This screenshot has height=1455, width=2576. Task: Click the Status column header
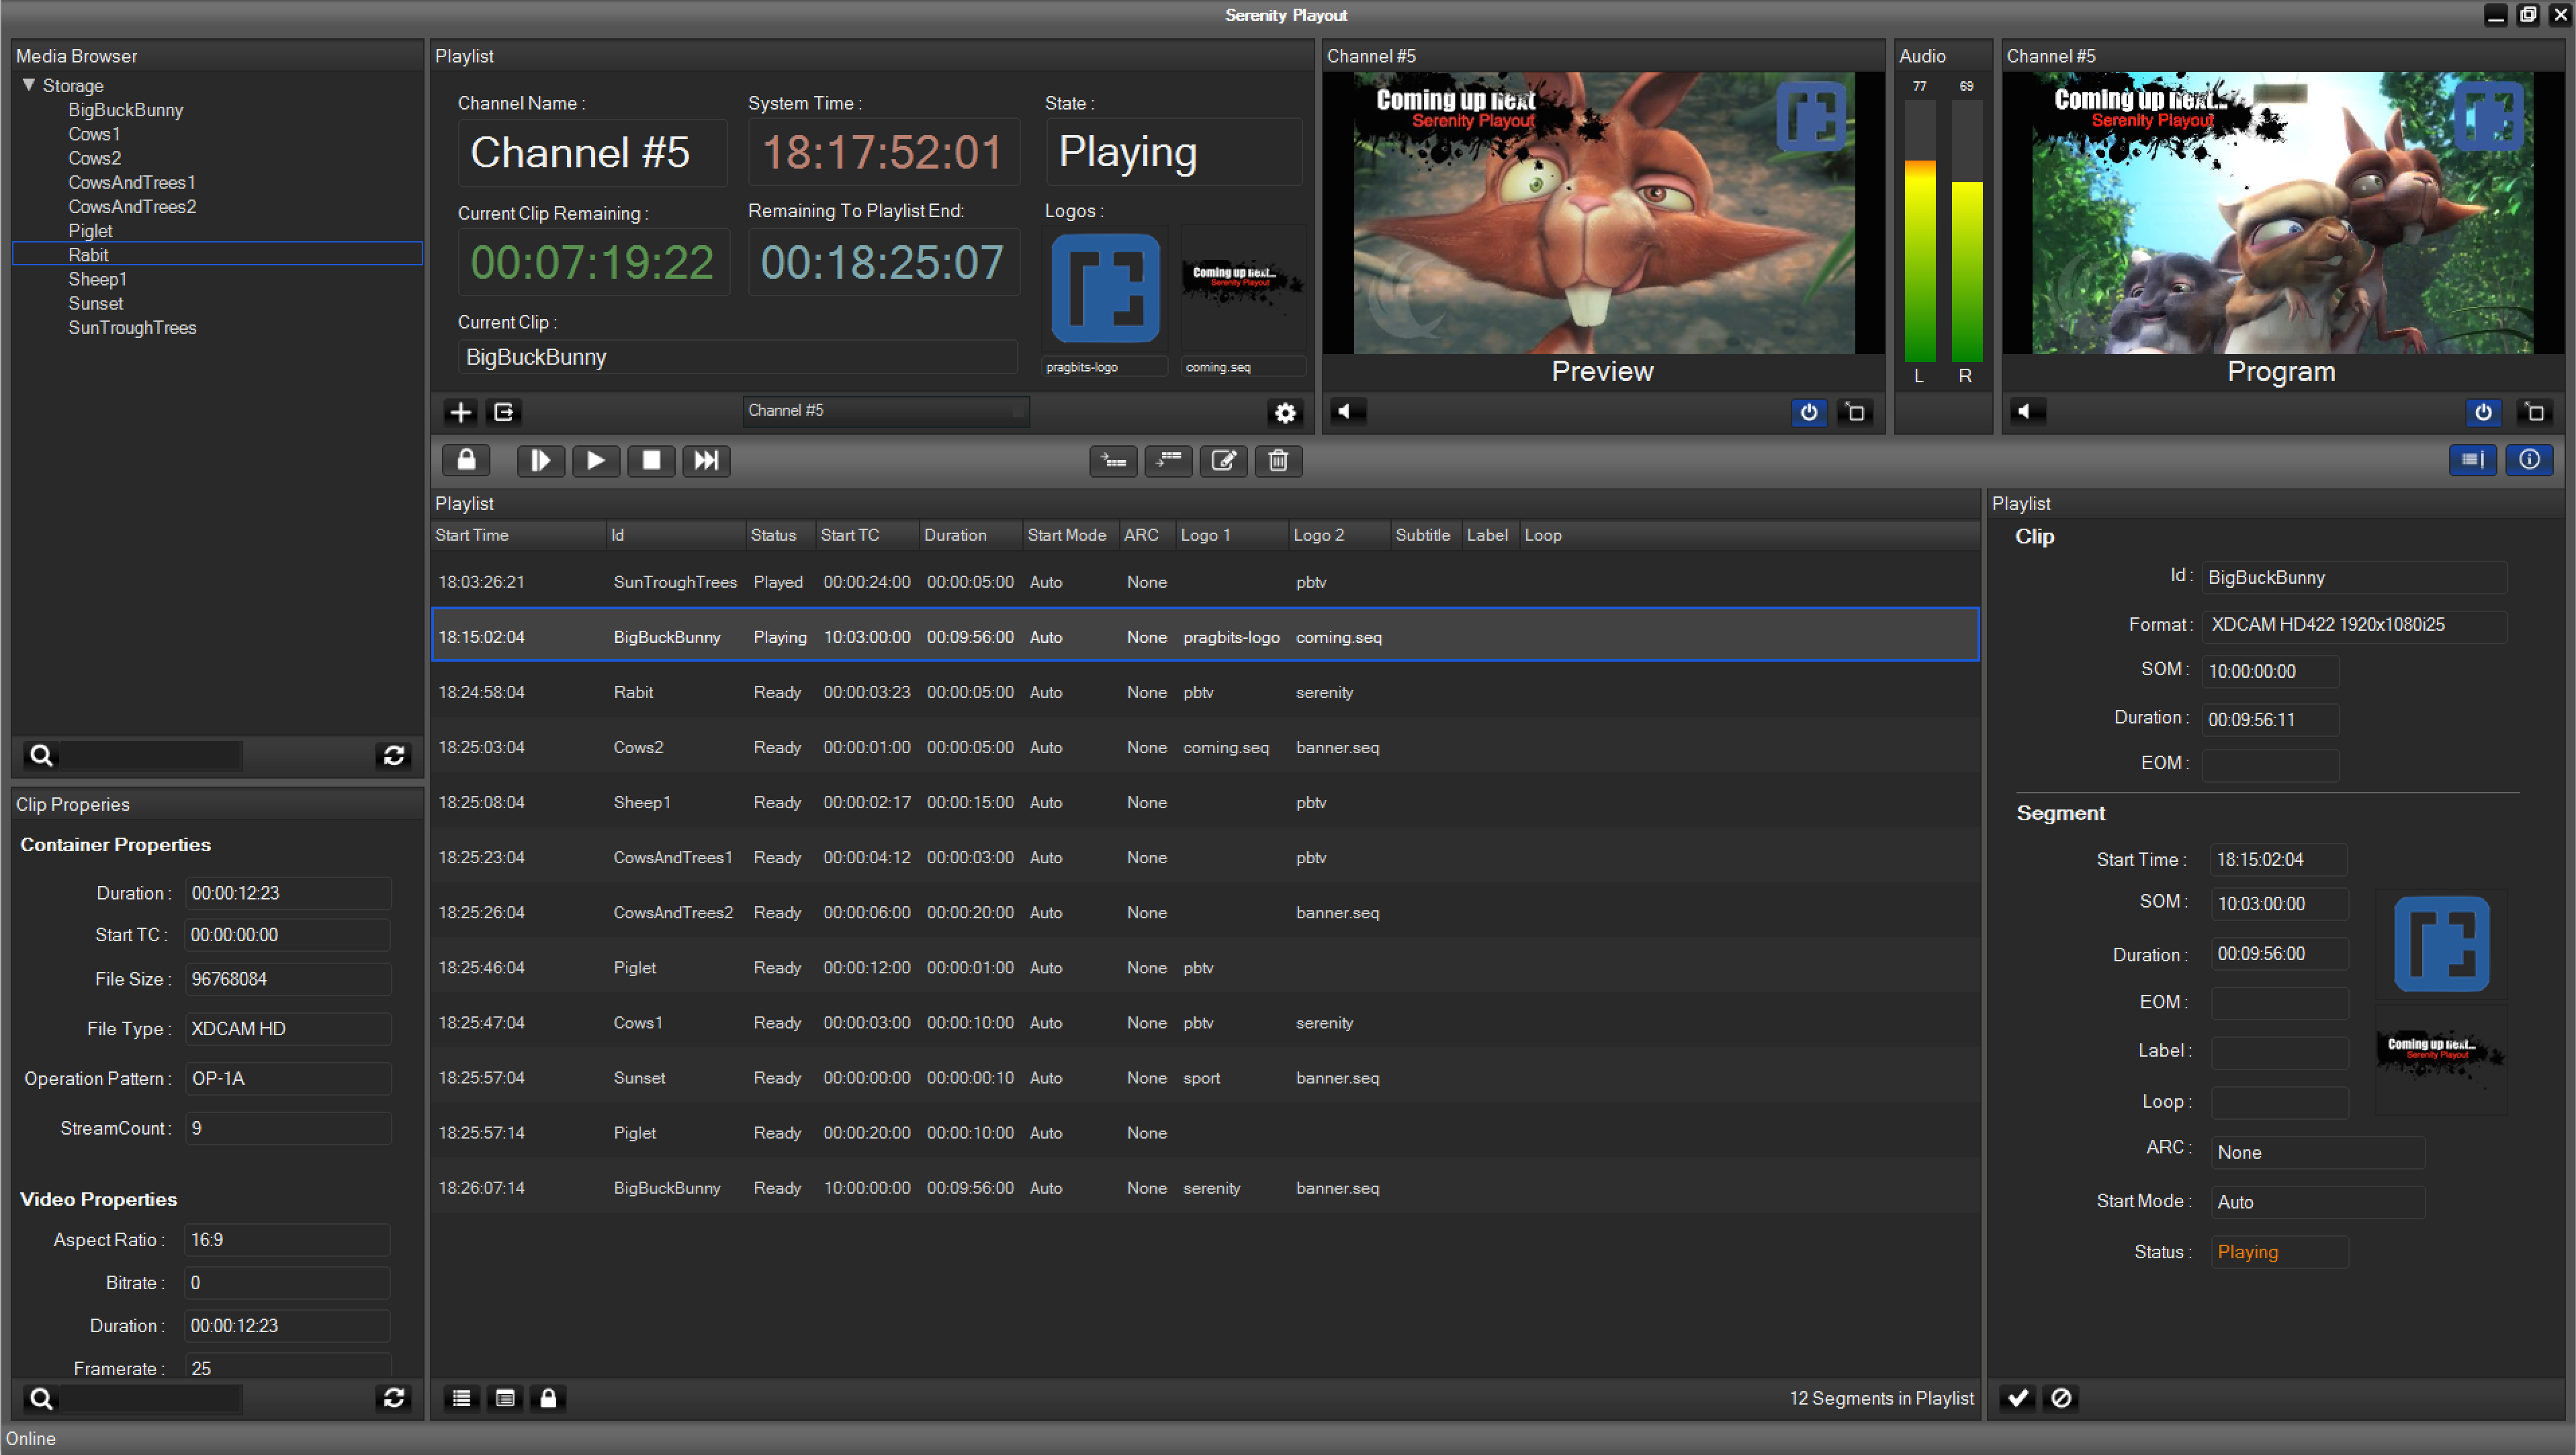780,535
